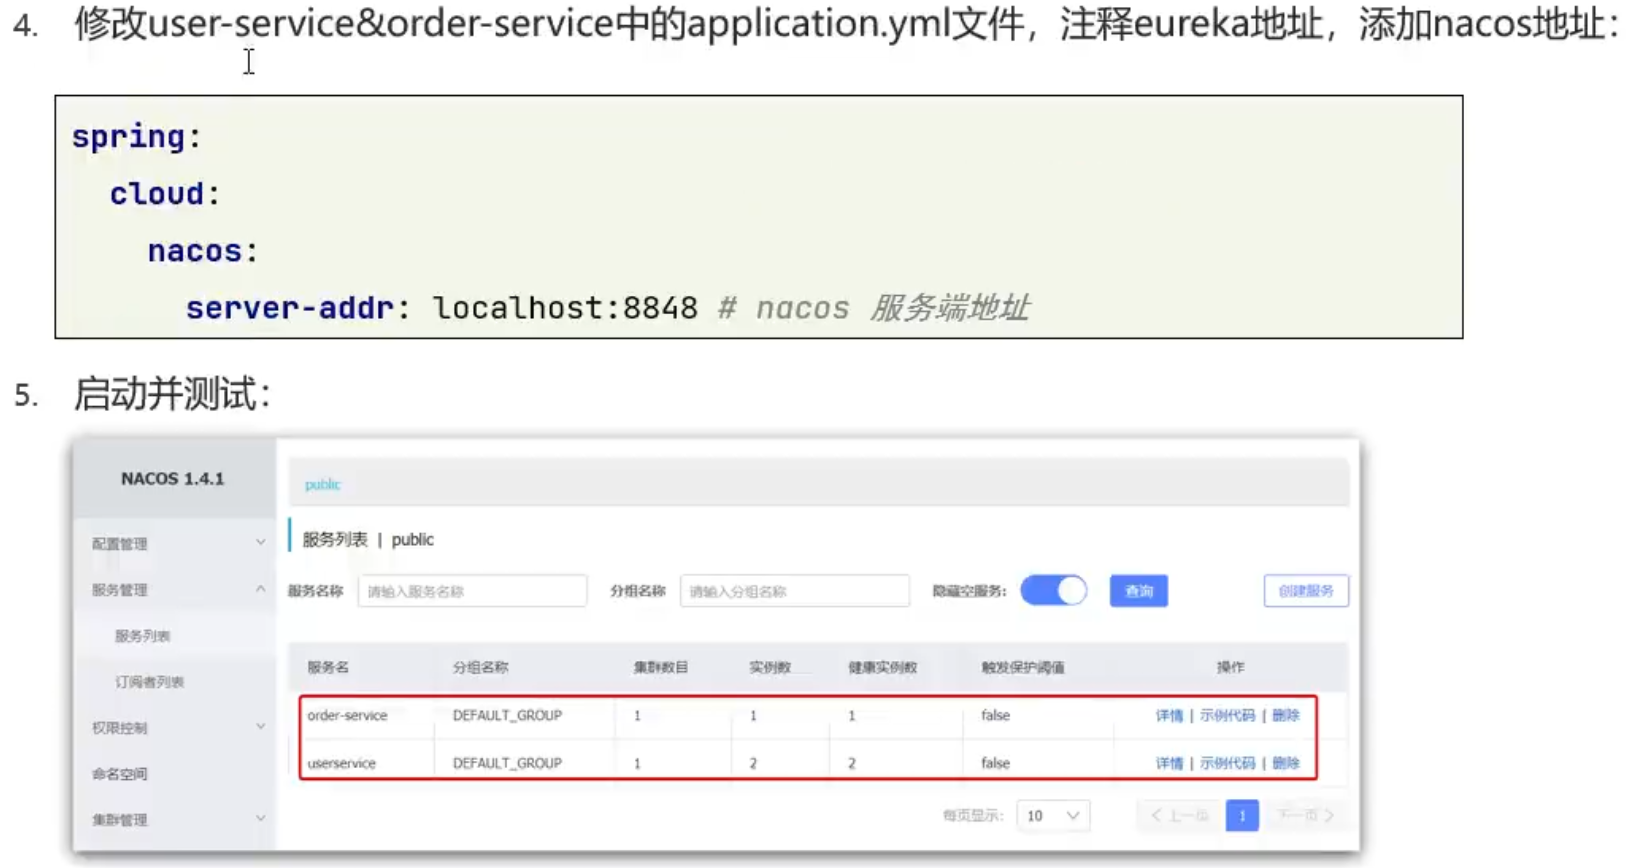Focus the 服务名称 search field
Image resolution: width=1629 pixels, height=868 pixels.
(472, 591)
